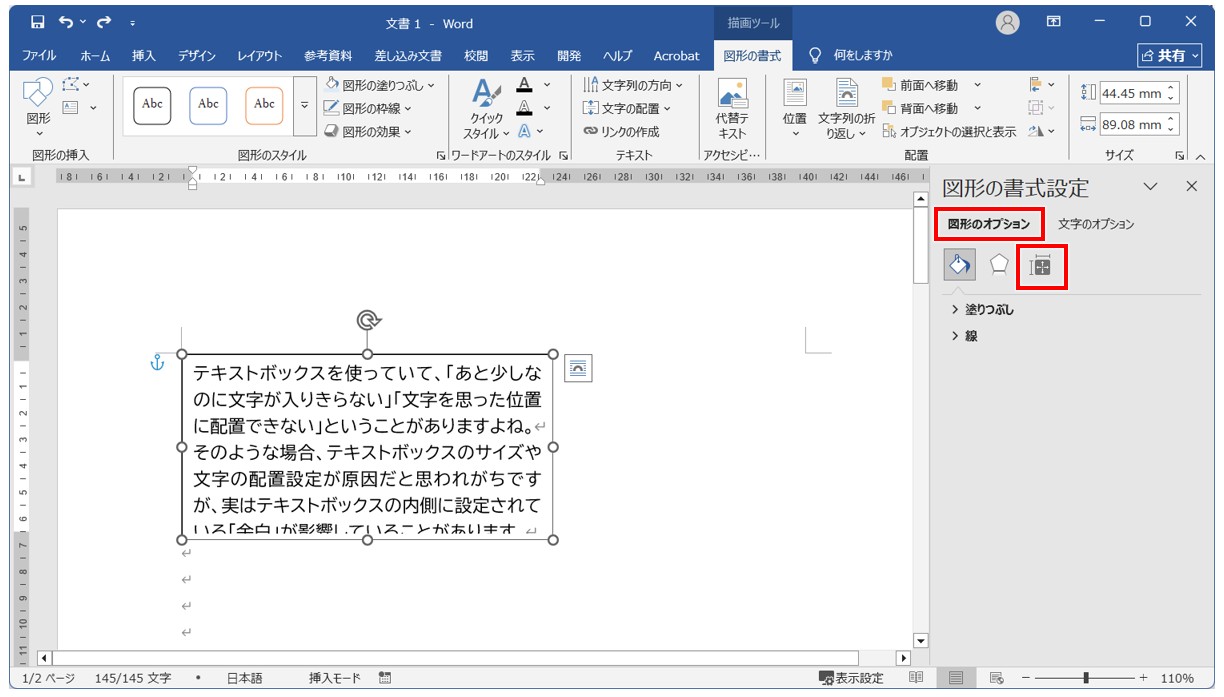Decrease shape width with spinner arrow
The image size is (1224, 697).
click(x=1172, y=130)
